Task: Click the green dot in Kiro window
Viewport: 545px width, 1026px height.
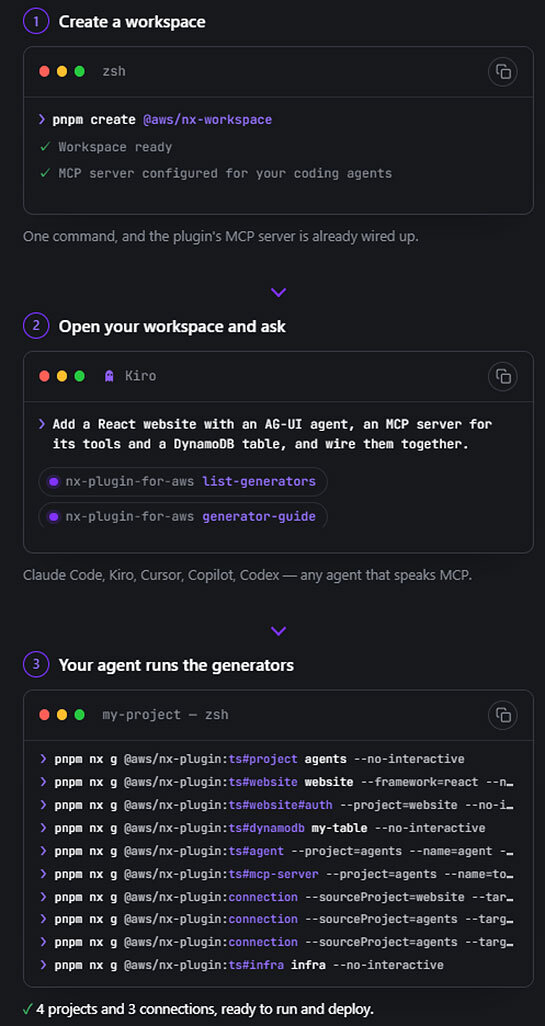Action: (x=80, y=376)
